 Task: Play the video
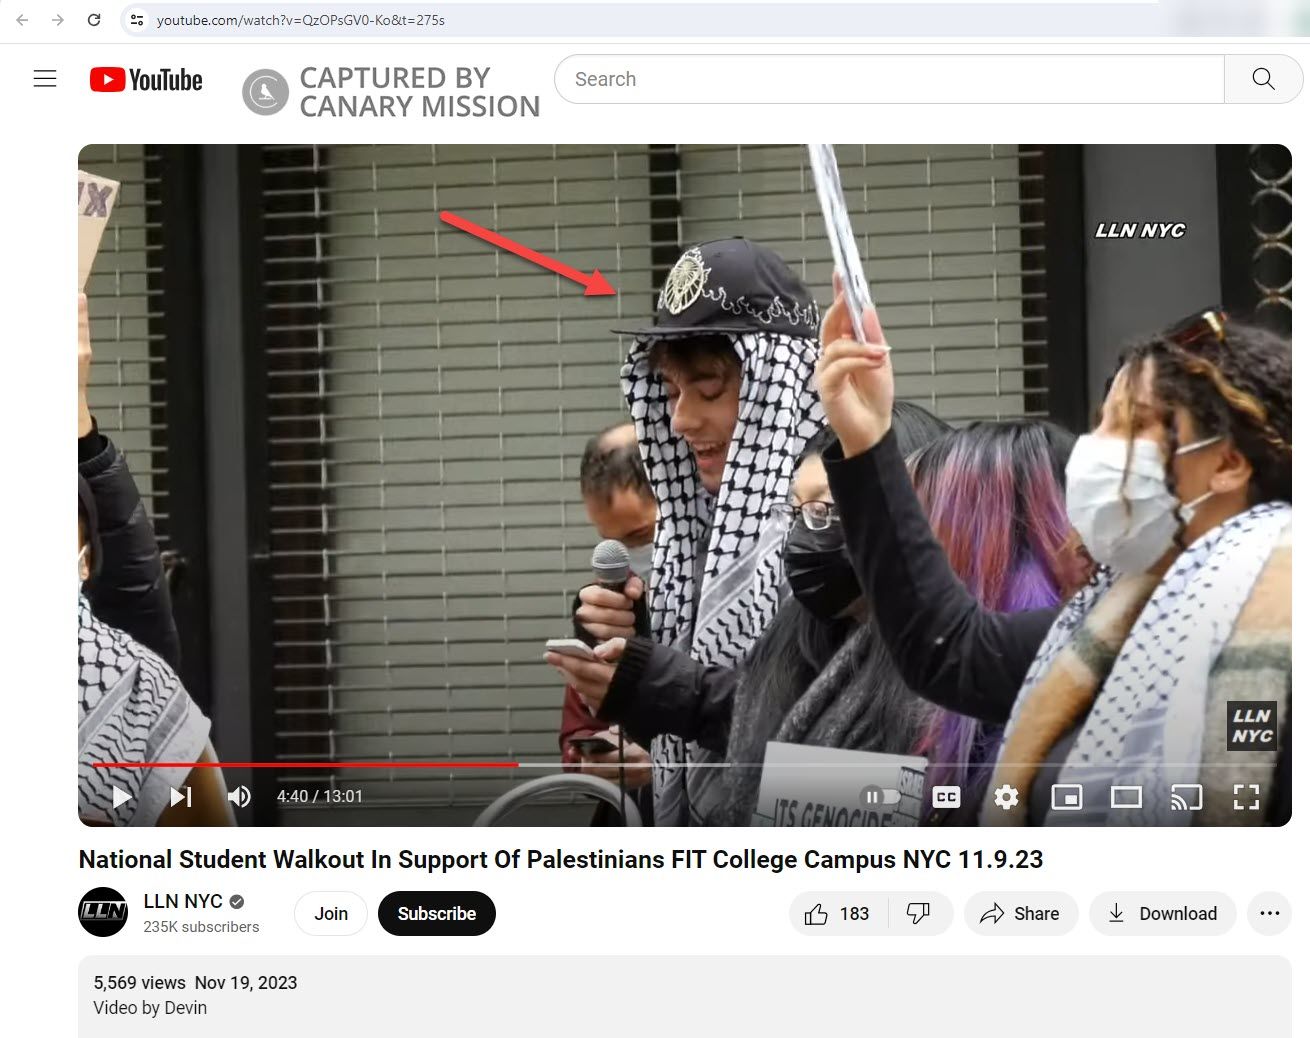tap(122, 797)
